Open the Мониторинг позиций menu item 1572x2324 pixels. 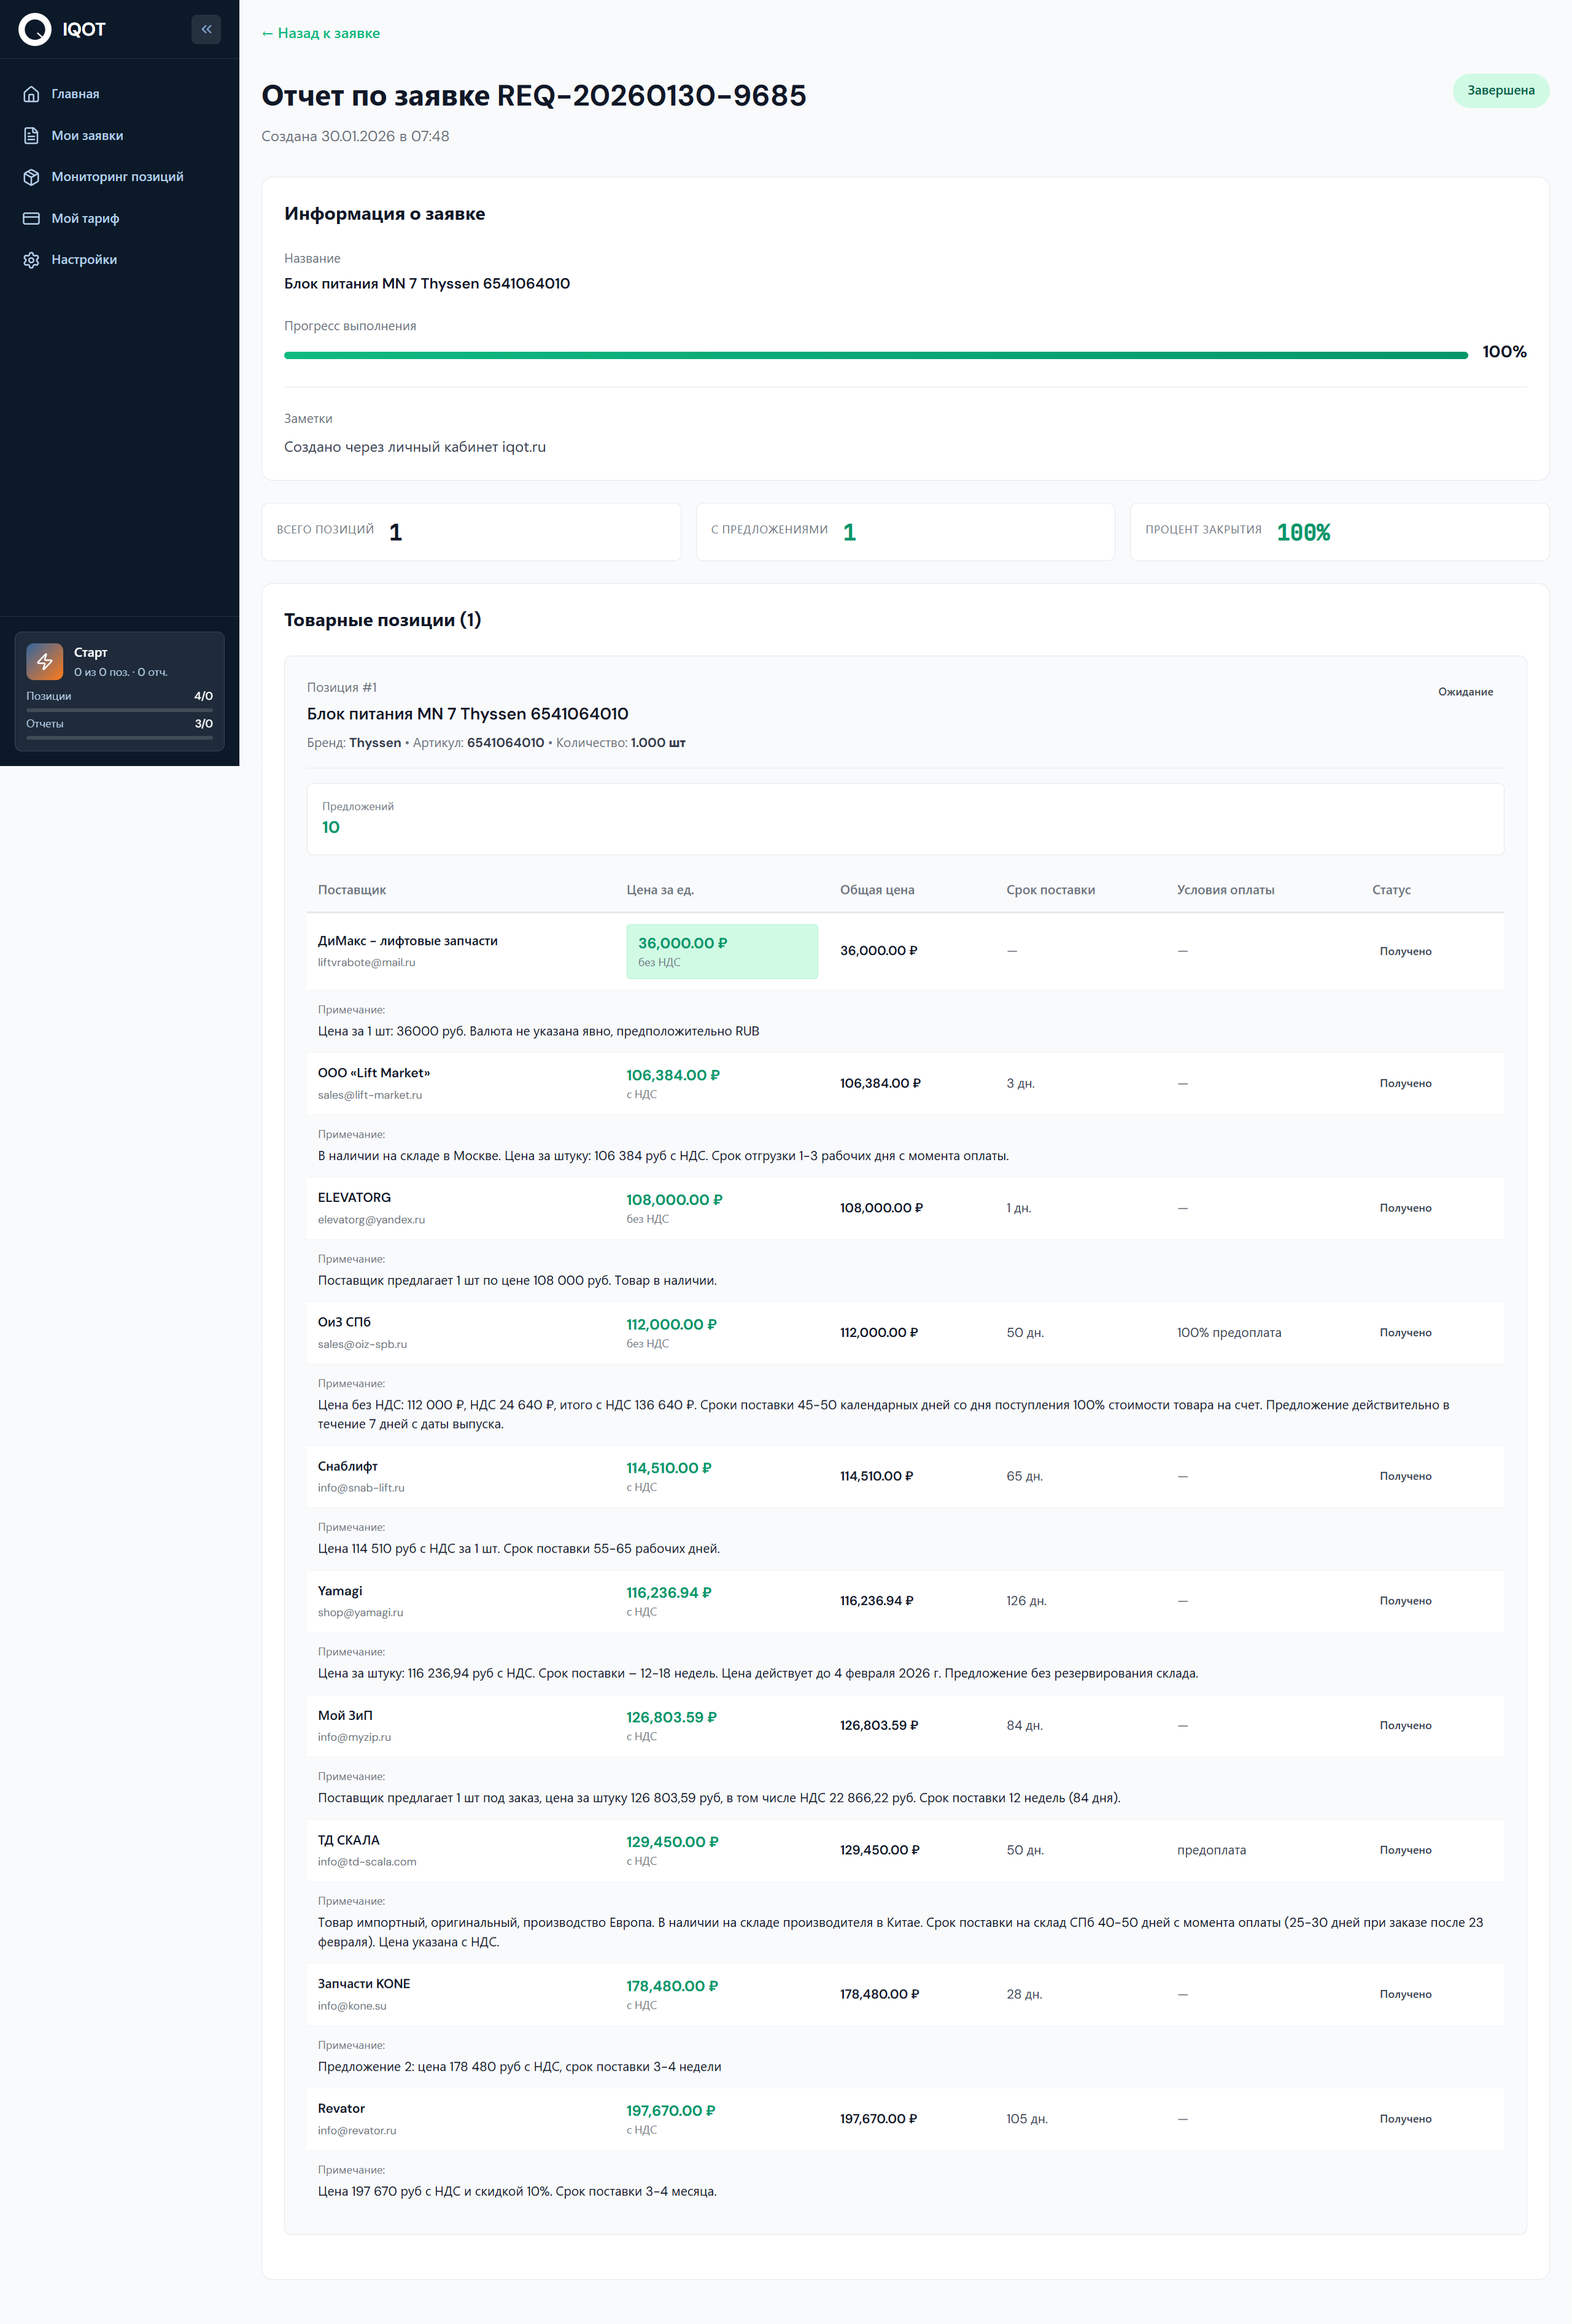tap(117, 177)
